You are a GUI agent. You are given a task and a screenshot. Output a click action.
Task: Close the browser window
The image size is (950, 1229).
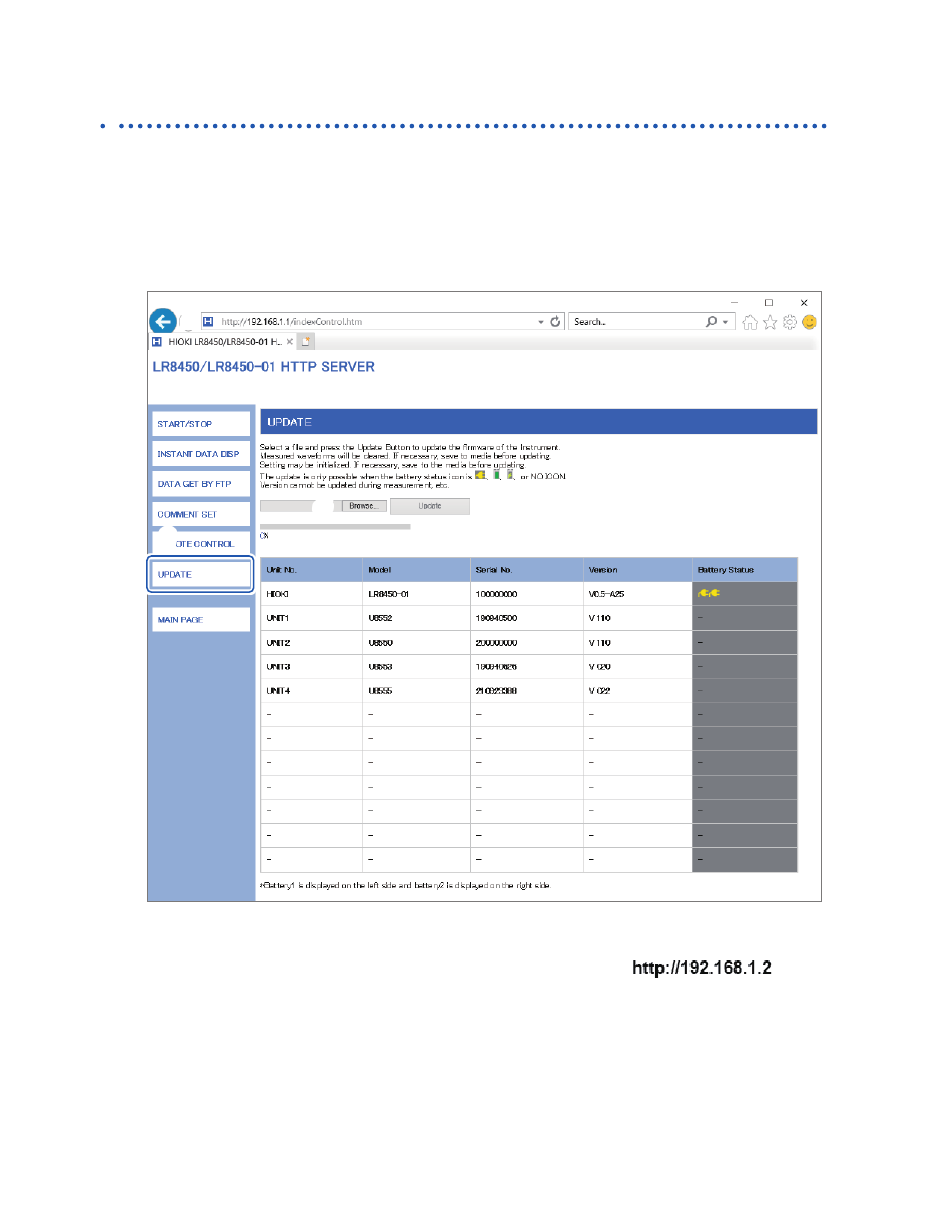pyautogui.click(x=804, y=302)
